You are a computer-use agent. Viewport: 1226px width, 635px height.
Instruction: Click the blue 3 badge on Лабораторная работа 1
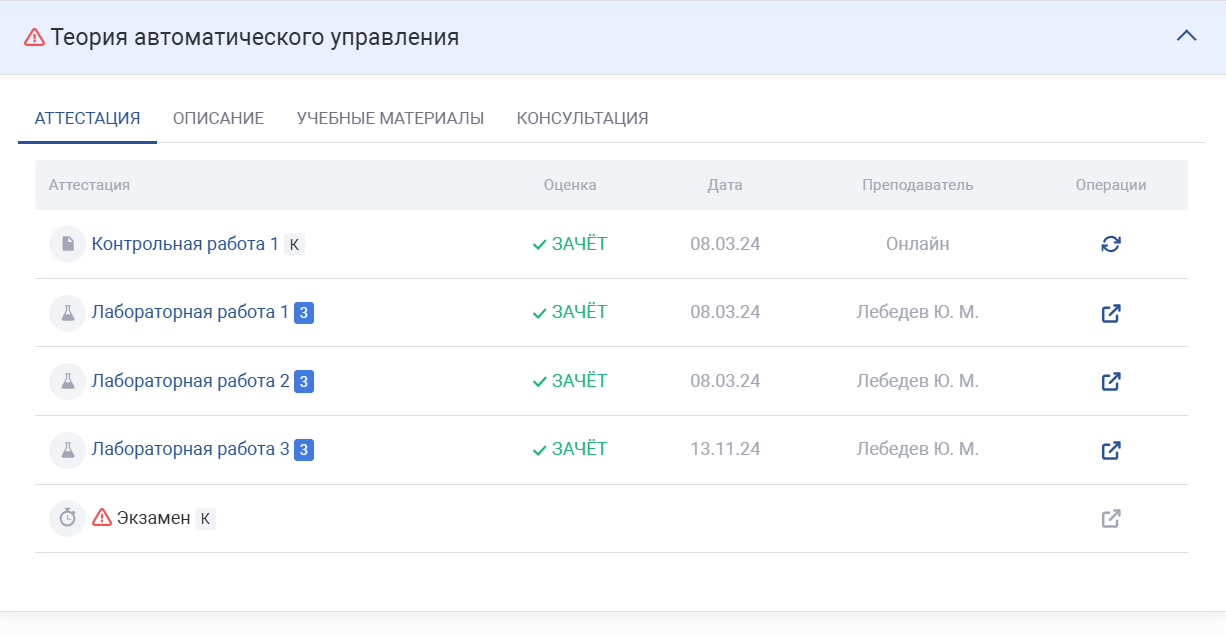click(x=304, y=313)
